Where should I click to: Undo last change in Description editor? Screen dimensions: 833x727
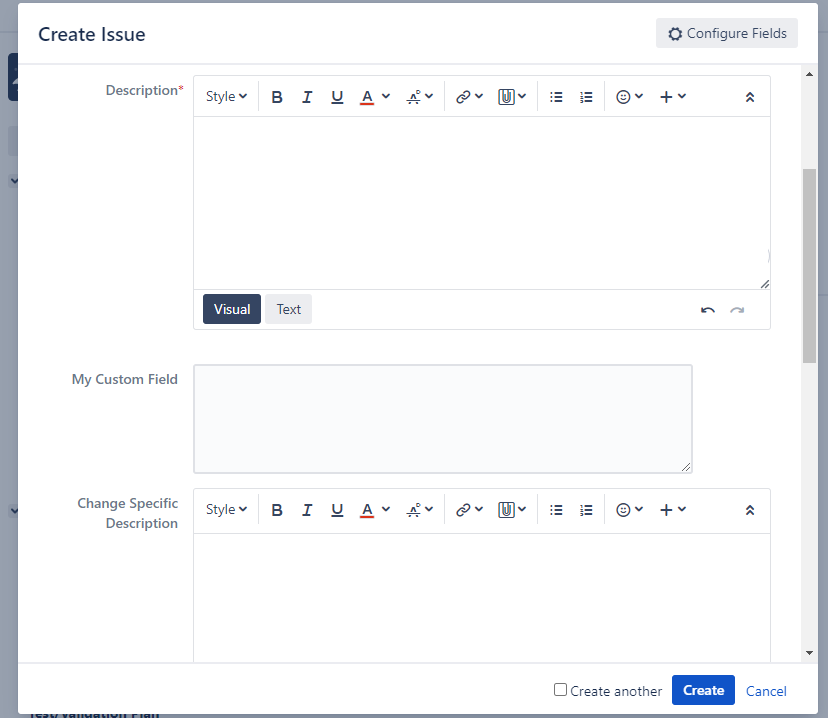click(708, 311)
